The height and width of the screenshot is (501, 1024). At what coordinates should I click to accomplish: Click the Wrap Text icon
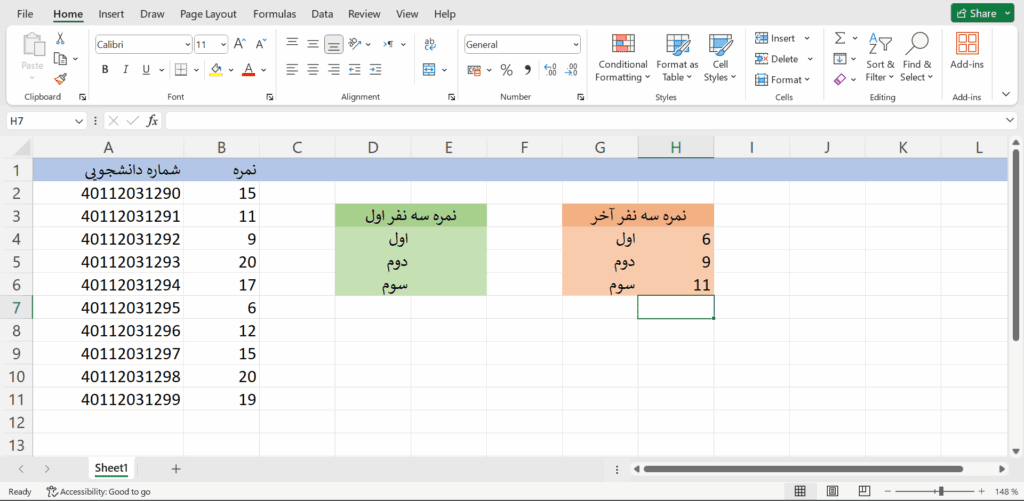pos(430,44)
